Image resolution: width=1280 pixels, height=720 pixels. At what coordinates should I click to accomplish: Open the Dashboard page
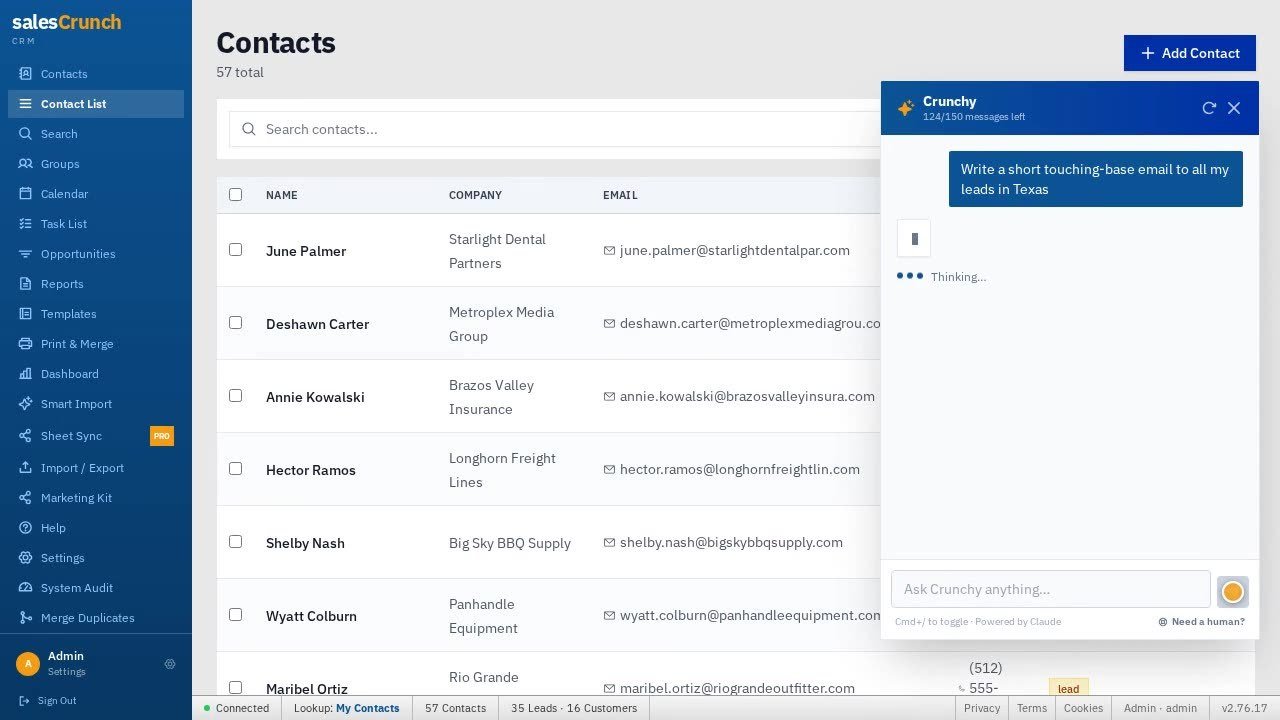pos(96,374)
